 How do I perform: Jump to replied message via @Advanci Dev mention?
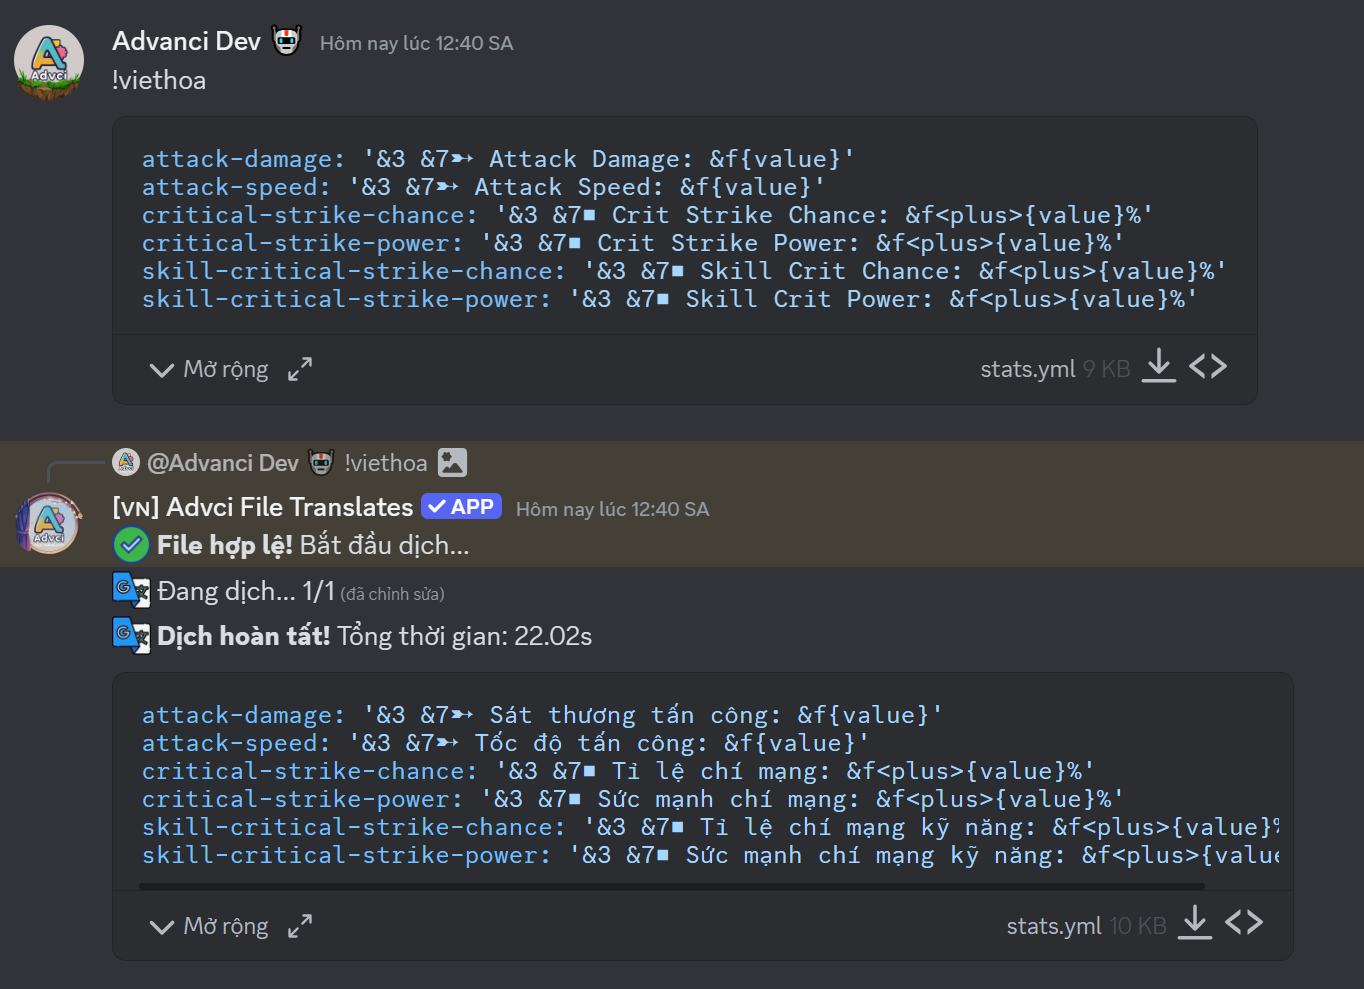pos(222,463)
